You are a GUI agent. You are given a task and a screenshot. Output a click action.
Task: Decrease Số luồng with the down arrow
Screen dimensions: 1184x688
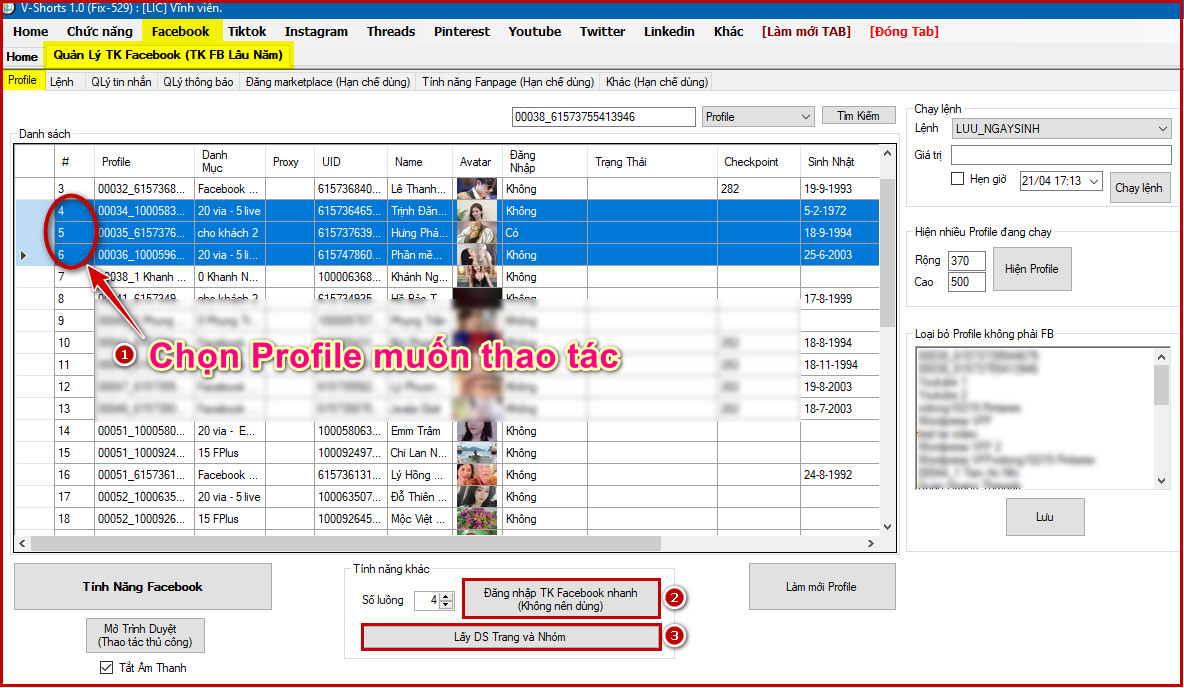(x=446, y=604)
